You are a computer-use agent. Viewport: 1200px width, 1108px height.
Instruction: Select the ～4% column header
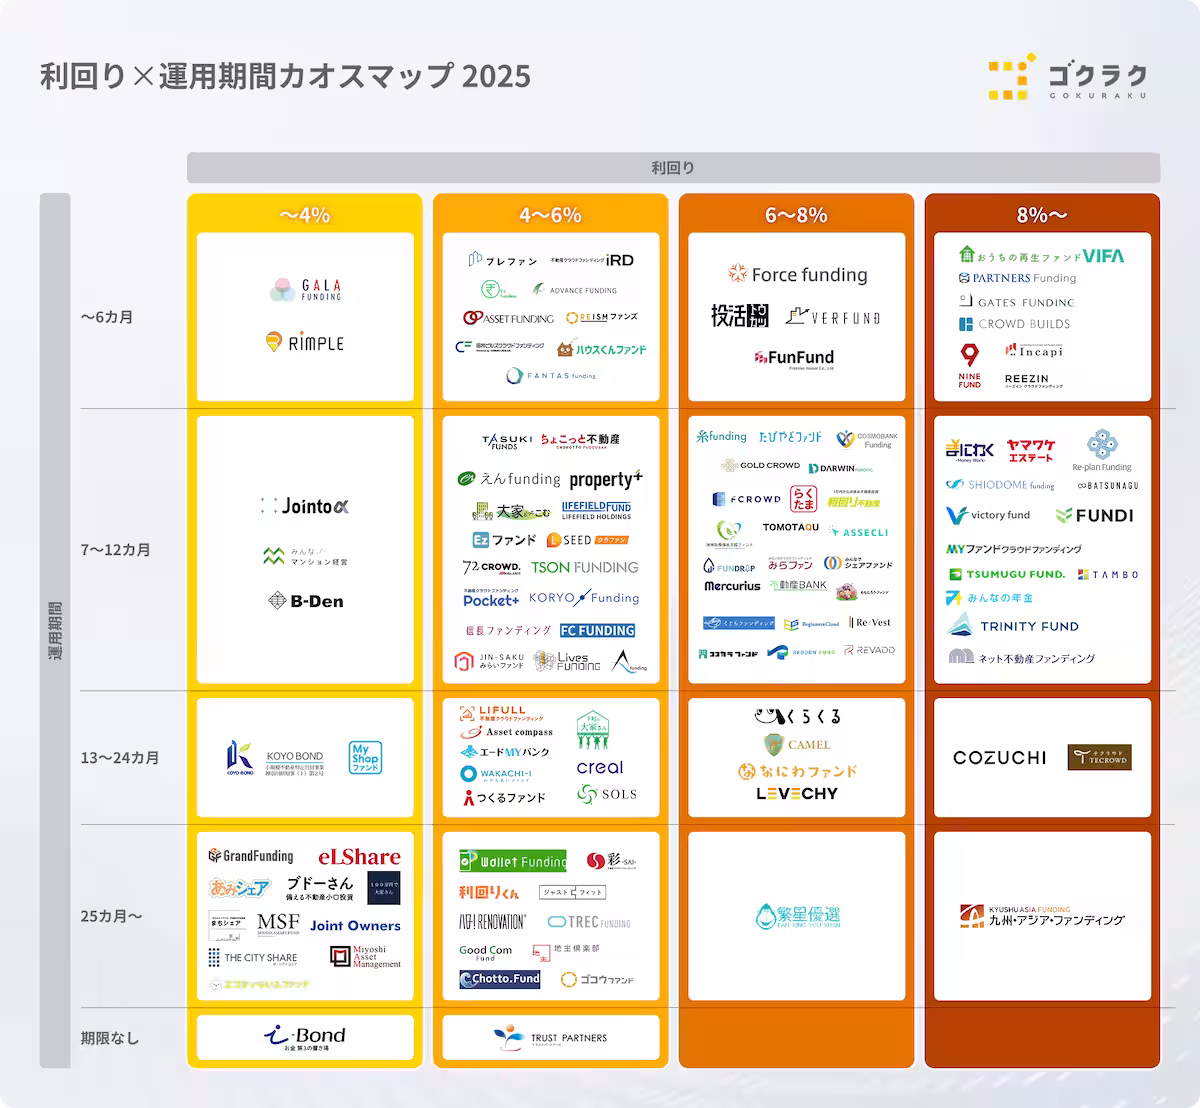(304, 215)
